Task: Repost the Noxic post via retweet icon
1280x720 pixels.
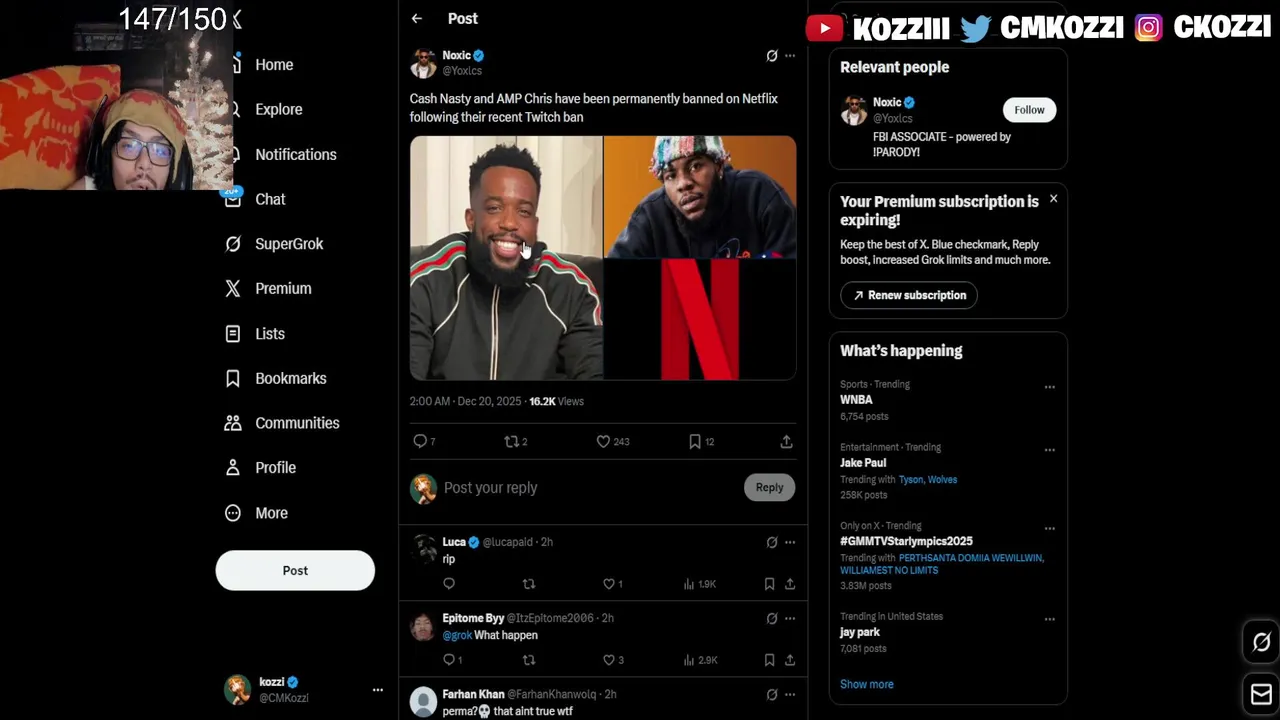Action: tap(511, 441)
